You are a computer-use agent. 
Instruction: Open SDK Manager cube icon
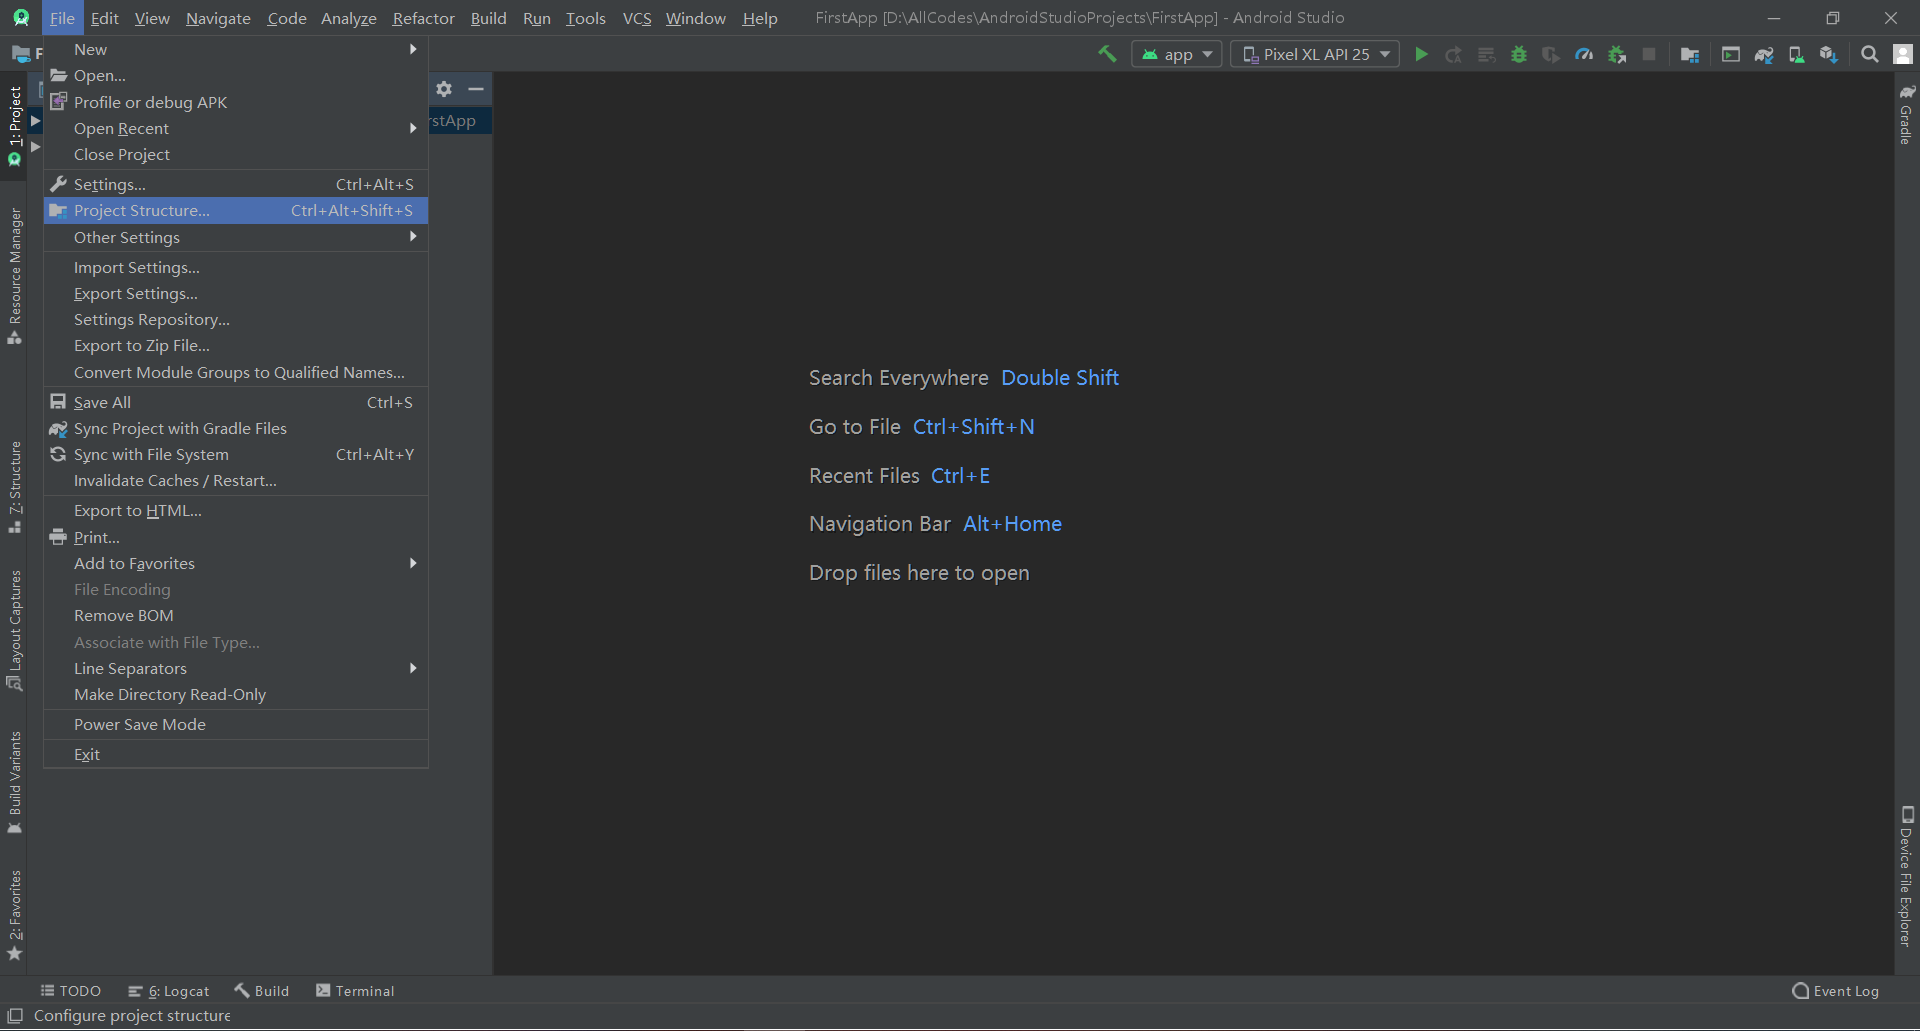[x=1829, y=55]
